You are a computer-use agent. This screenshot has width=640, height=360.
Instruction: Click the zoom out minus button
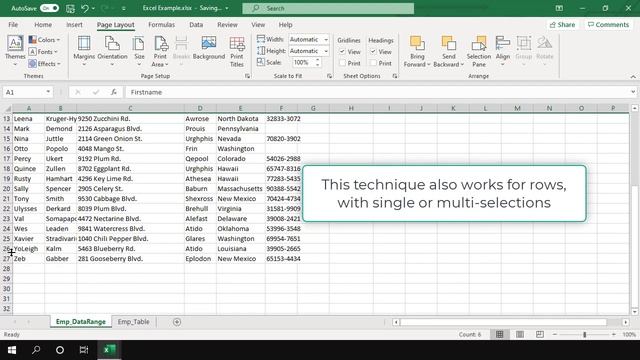tap(555, 334)
